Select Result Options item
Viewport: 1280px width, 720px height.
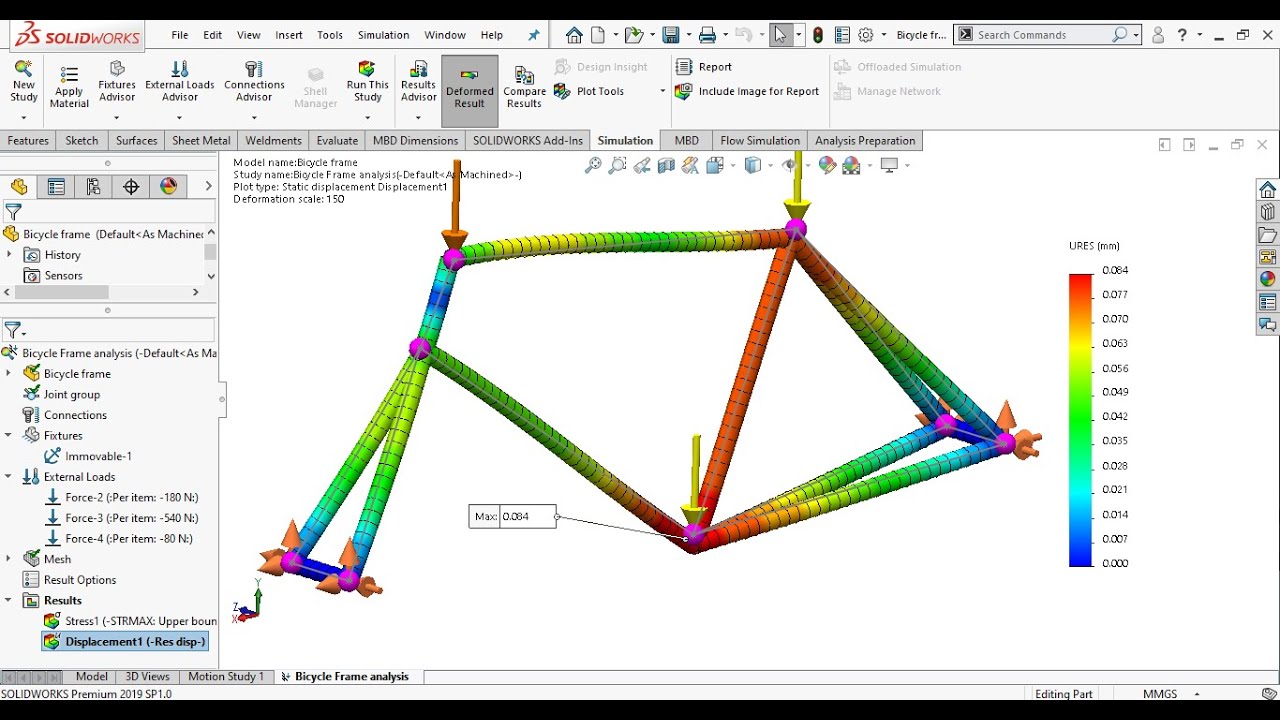tap(70, 580)
